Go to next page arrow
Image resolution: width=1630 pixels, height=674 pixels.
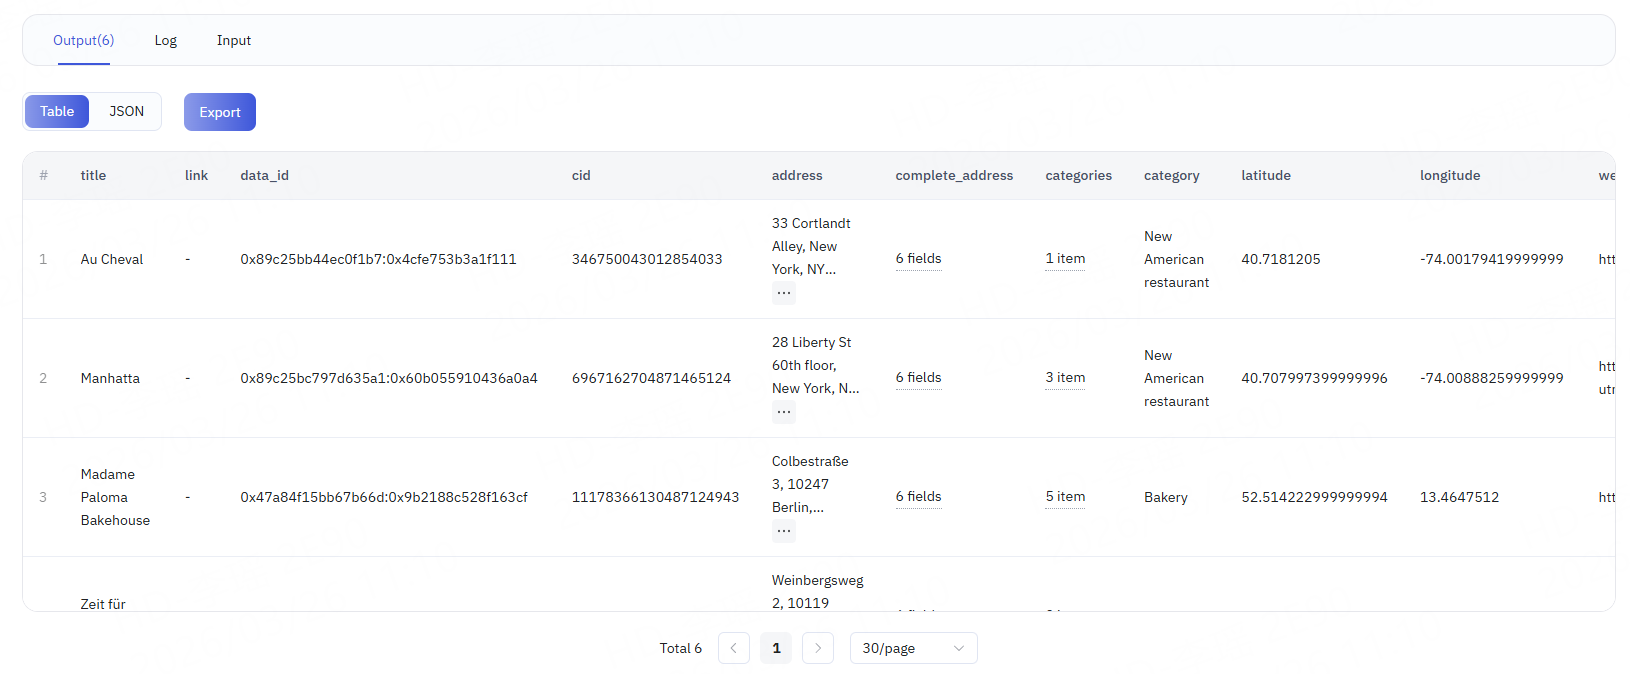[x=817, y=648]
